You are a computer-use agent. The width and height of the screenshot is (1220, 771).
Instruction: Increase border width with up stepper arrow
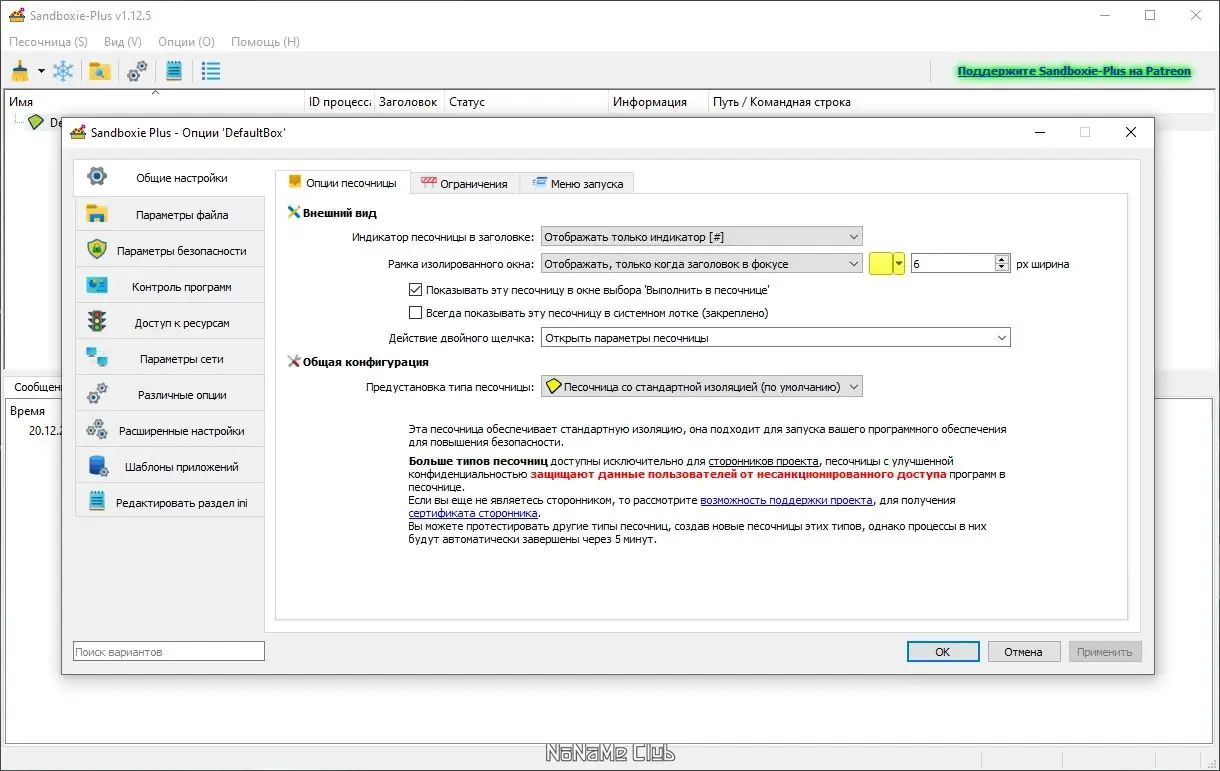click(1002, 259)
